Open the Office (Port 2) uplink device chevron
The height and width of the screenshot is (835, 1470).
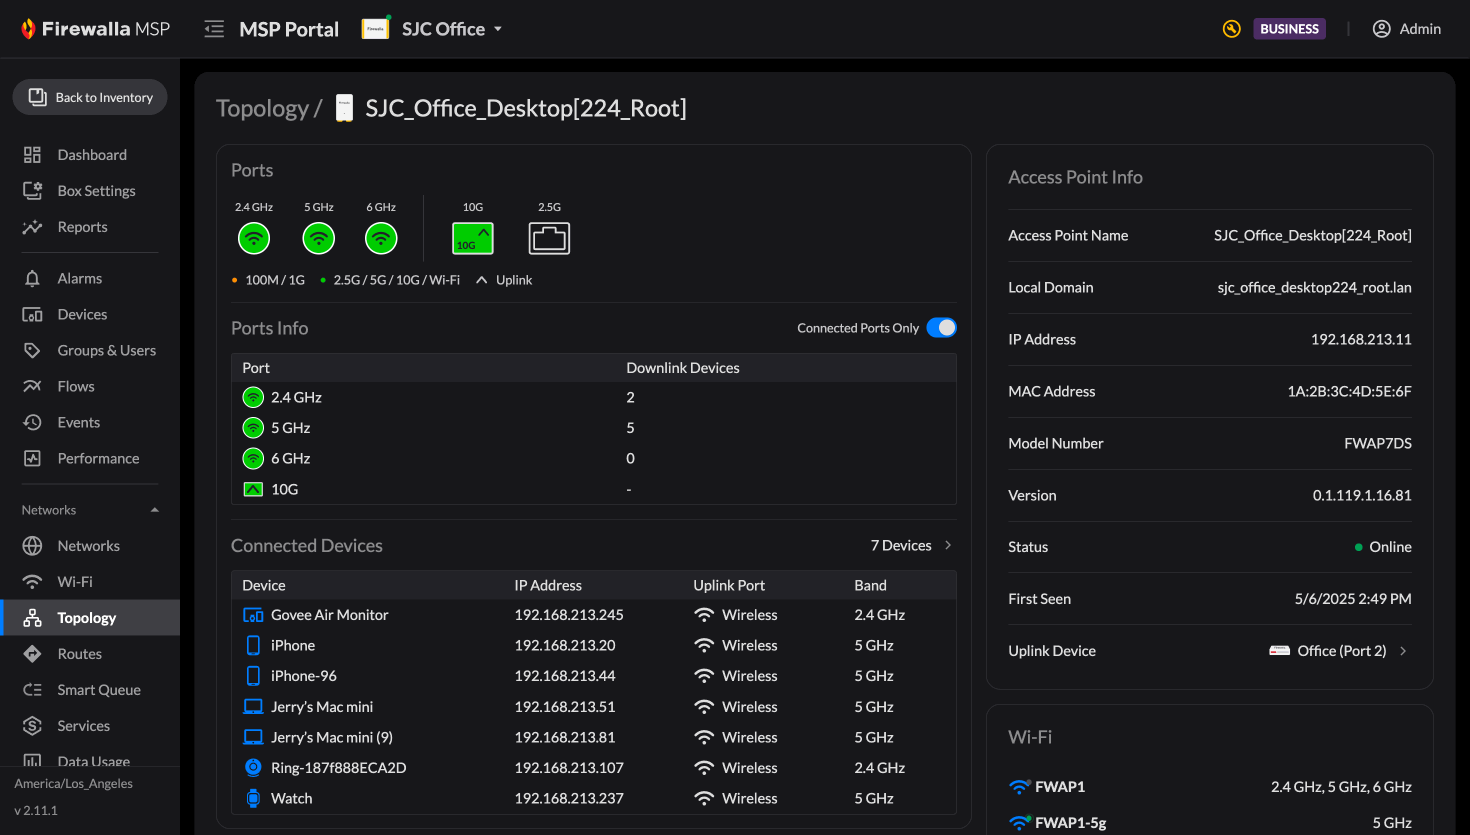[x=1404, y=651]
